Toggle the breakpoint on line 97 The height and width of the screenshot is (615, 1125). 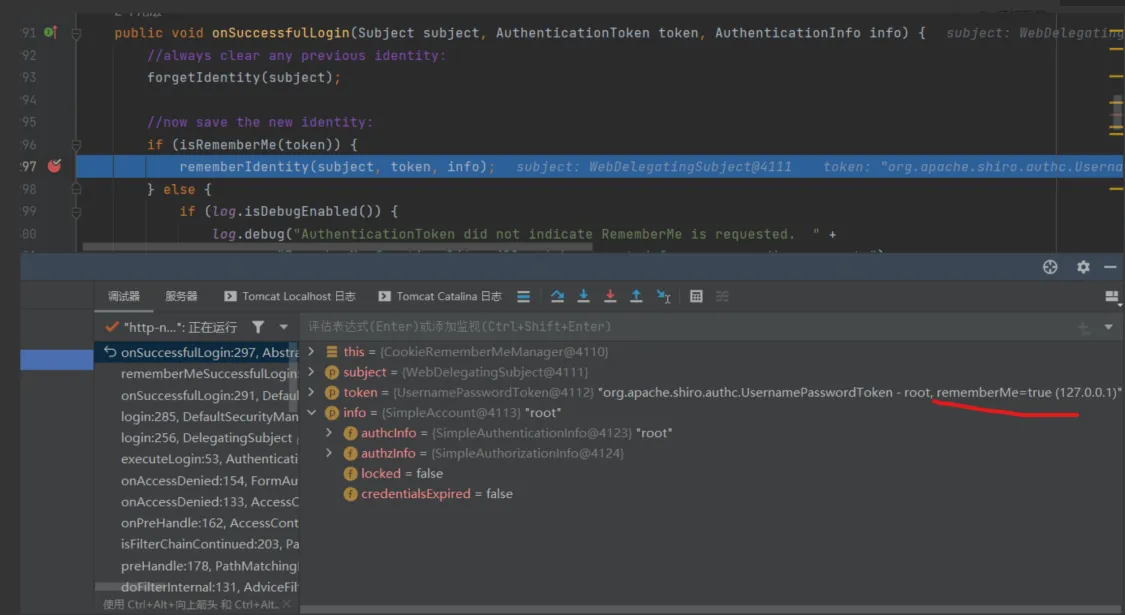(x=55, y=166)
